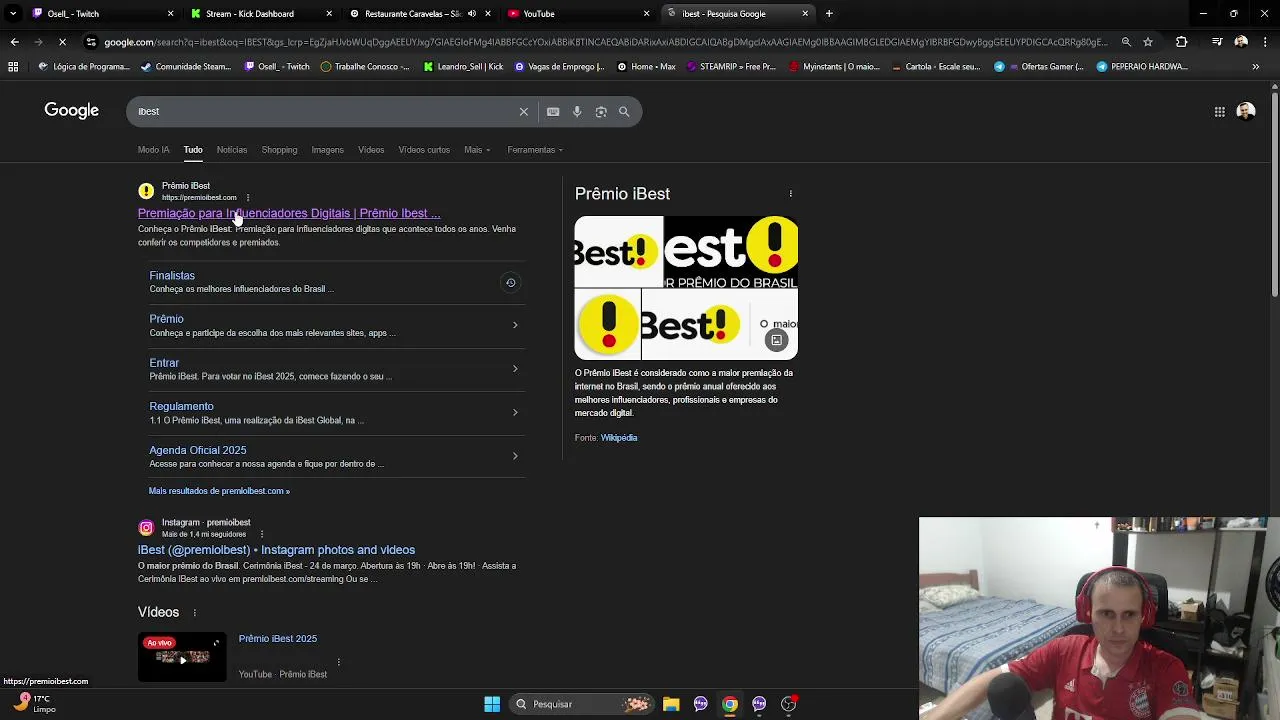Open Windows Start menu
Viewport: 1280px width, 720px height.
492,704
